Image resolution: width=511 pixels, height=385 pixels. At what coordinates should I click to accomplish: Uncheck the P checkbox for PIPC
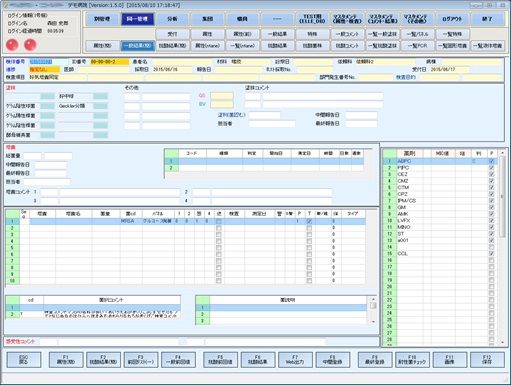491,168
